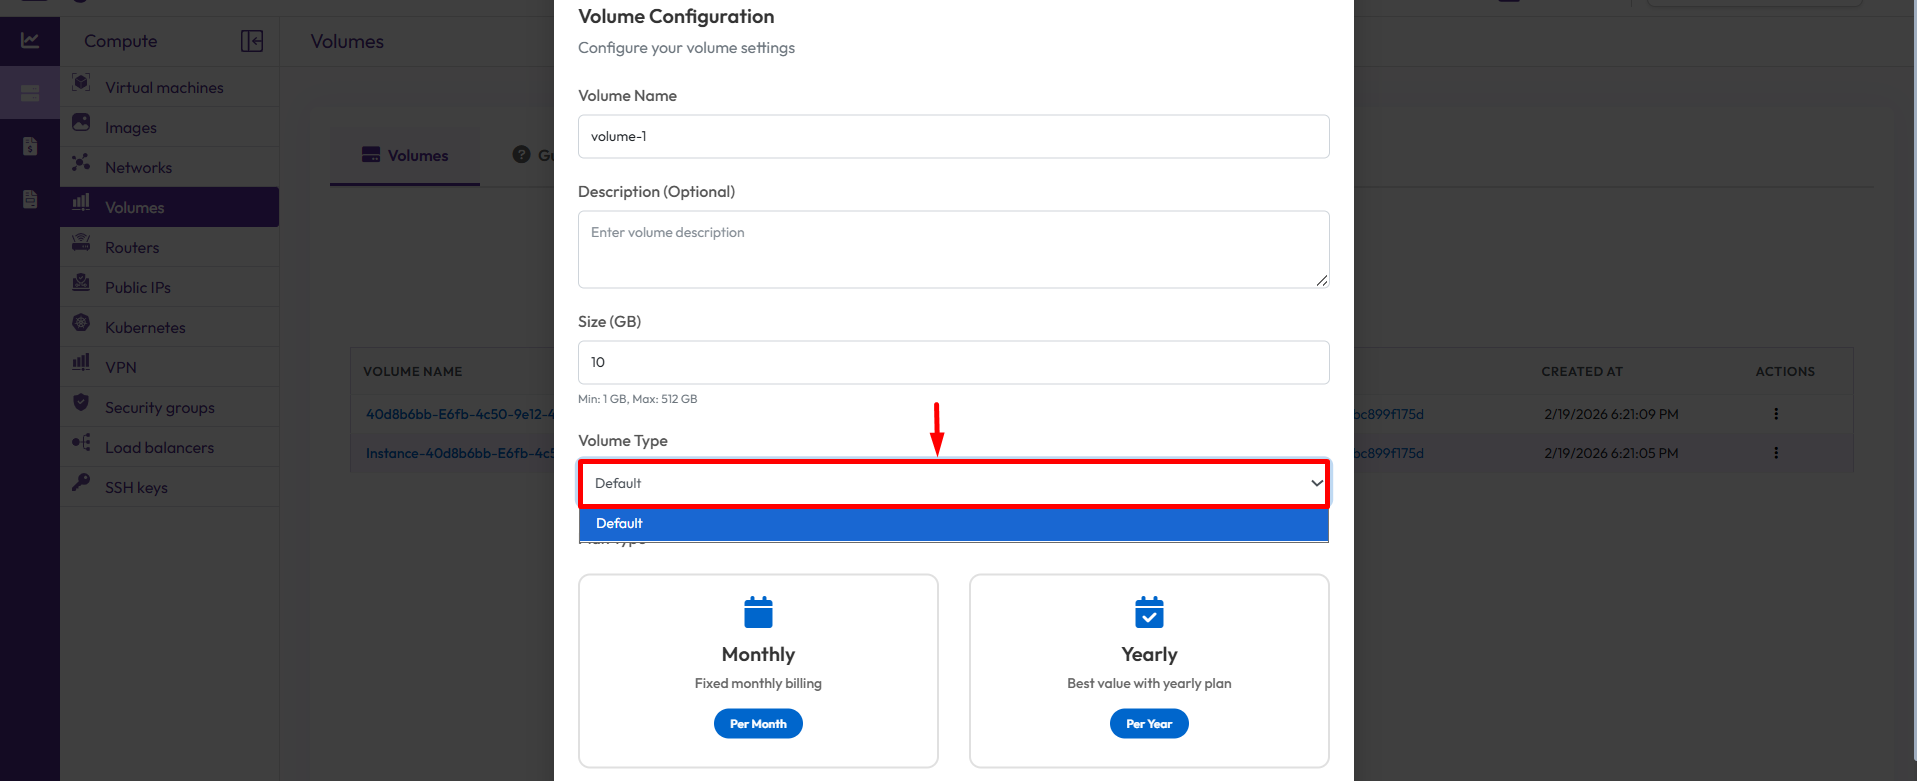Click the Security groups shield icon
1917x781 pixels.
[x=82, y=403]
